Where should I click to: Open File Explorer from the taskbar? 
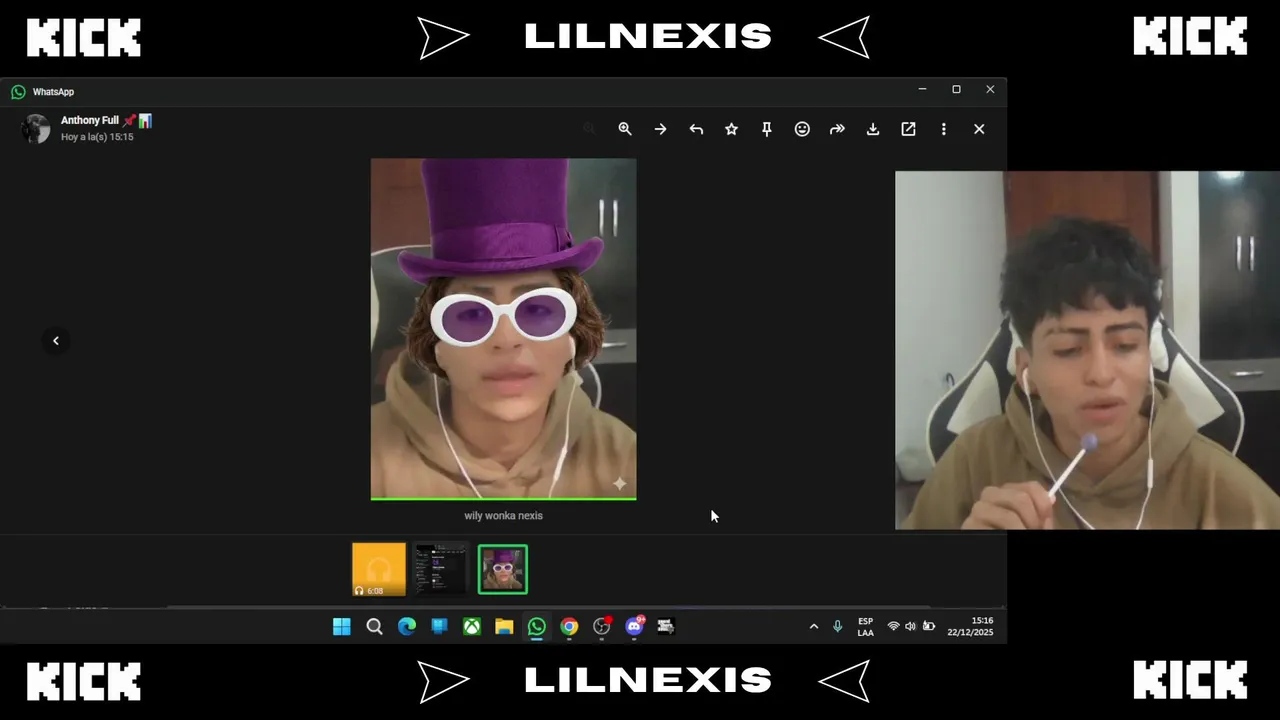pos(504,627)
